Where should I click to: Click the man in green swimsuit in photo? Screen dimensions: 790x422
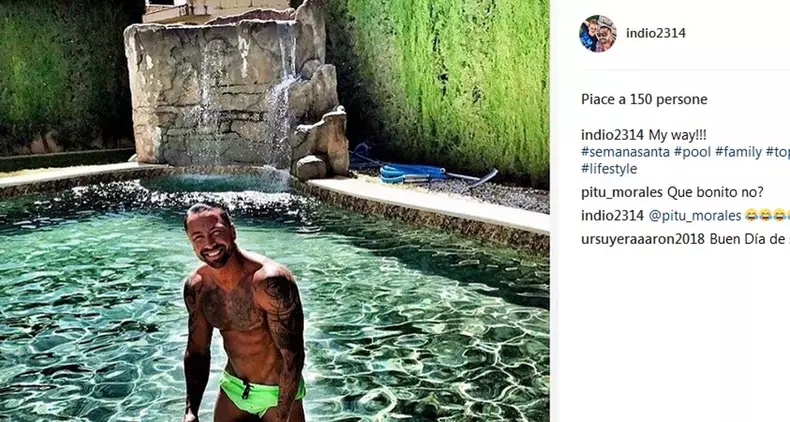coord(244,312)
